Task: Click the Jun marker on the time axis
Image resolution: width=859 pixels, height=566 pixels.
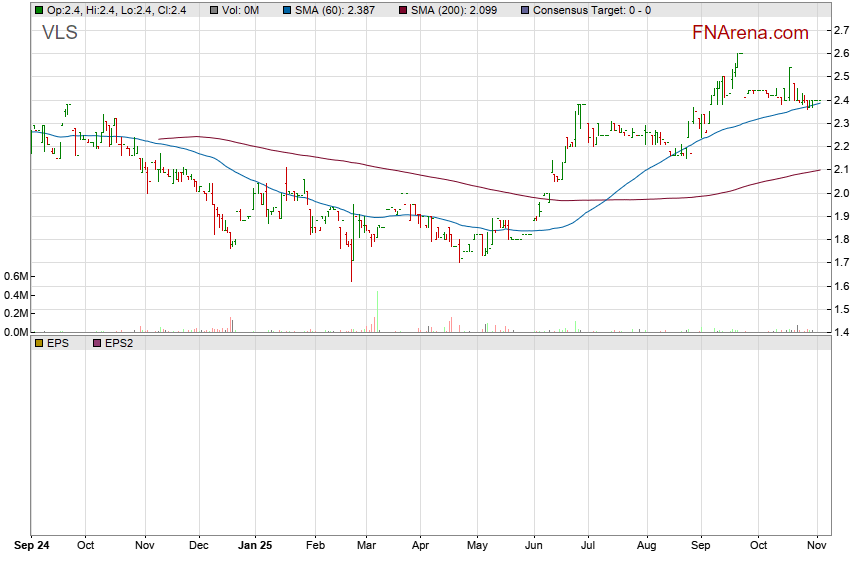Action: pyautogui.click(x=533, y=546)
